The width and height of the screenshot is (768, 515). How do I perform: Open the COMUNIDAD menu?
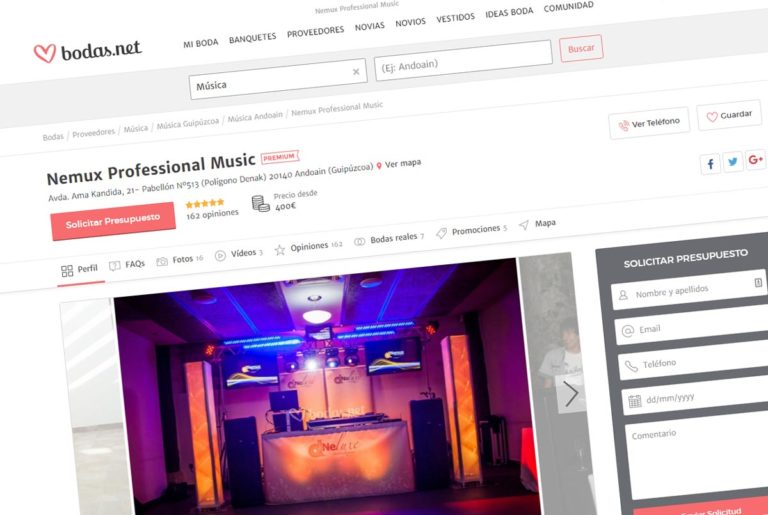pos(568,7)
